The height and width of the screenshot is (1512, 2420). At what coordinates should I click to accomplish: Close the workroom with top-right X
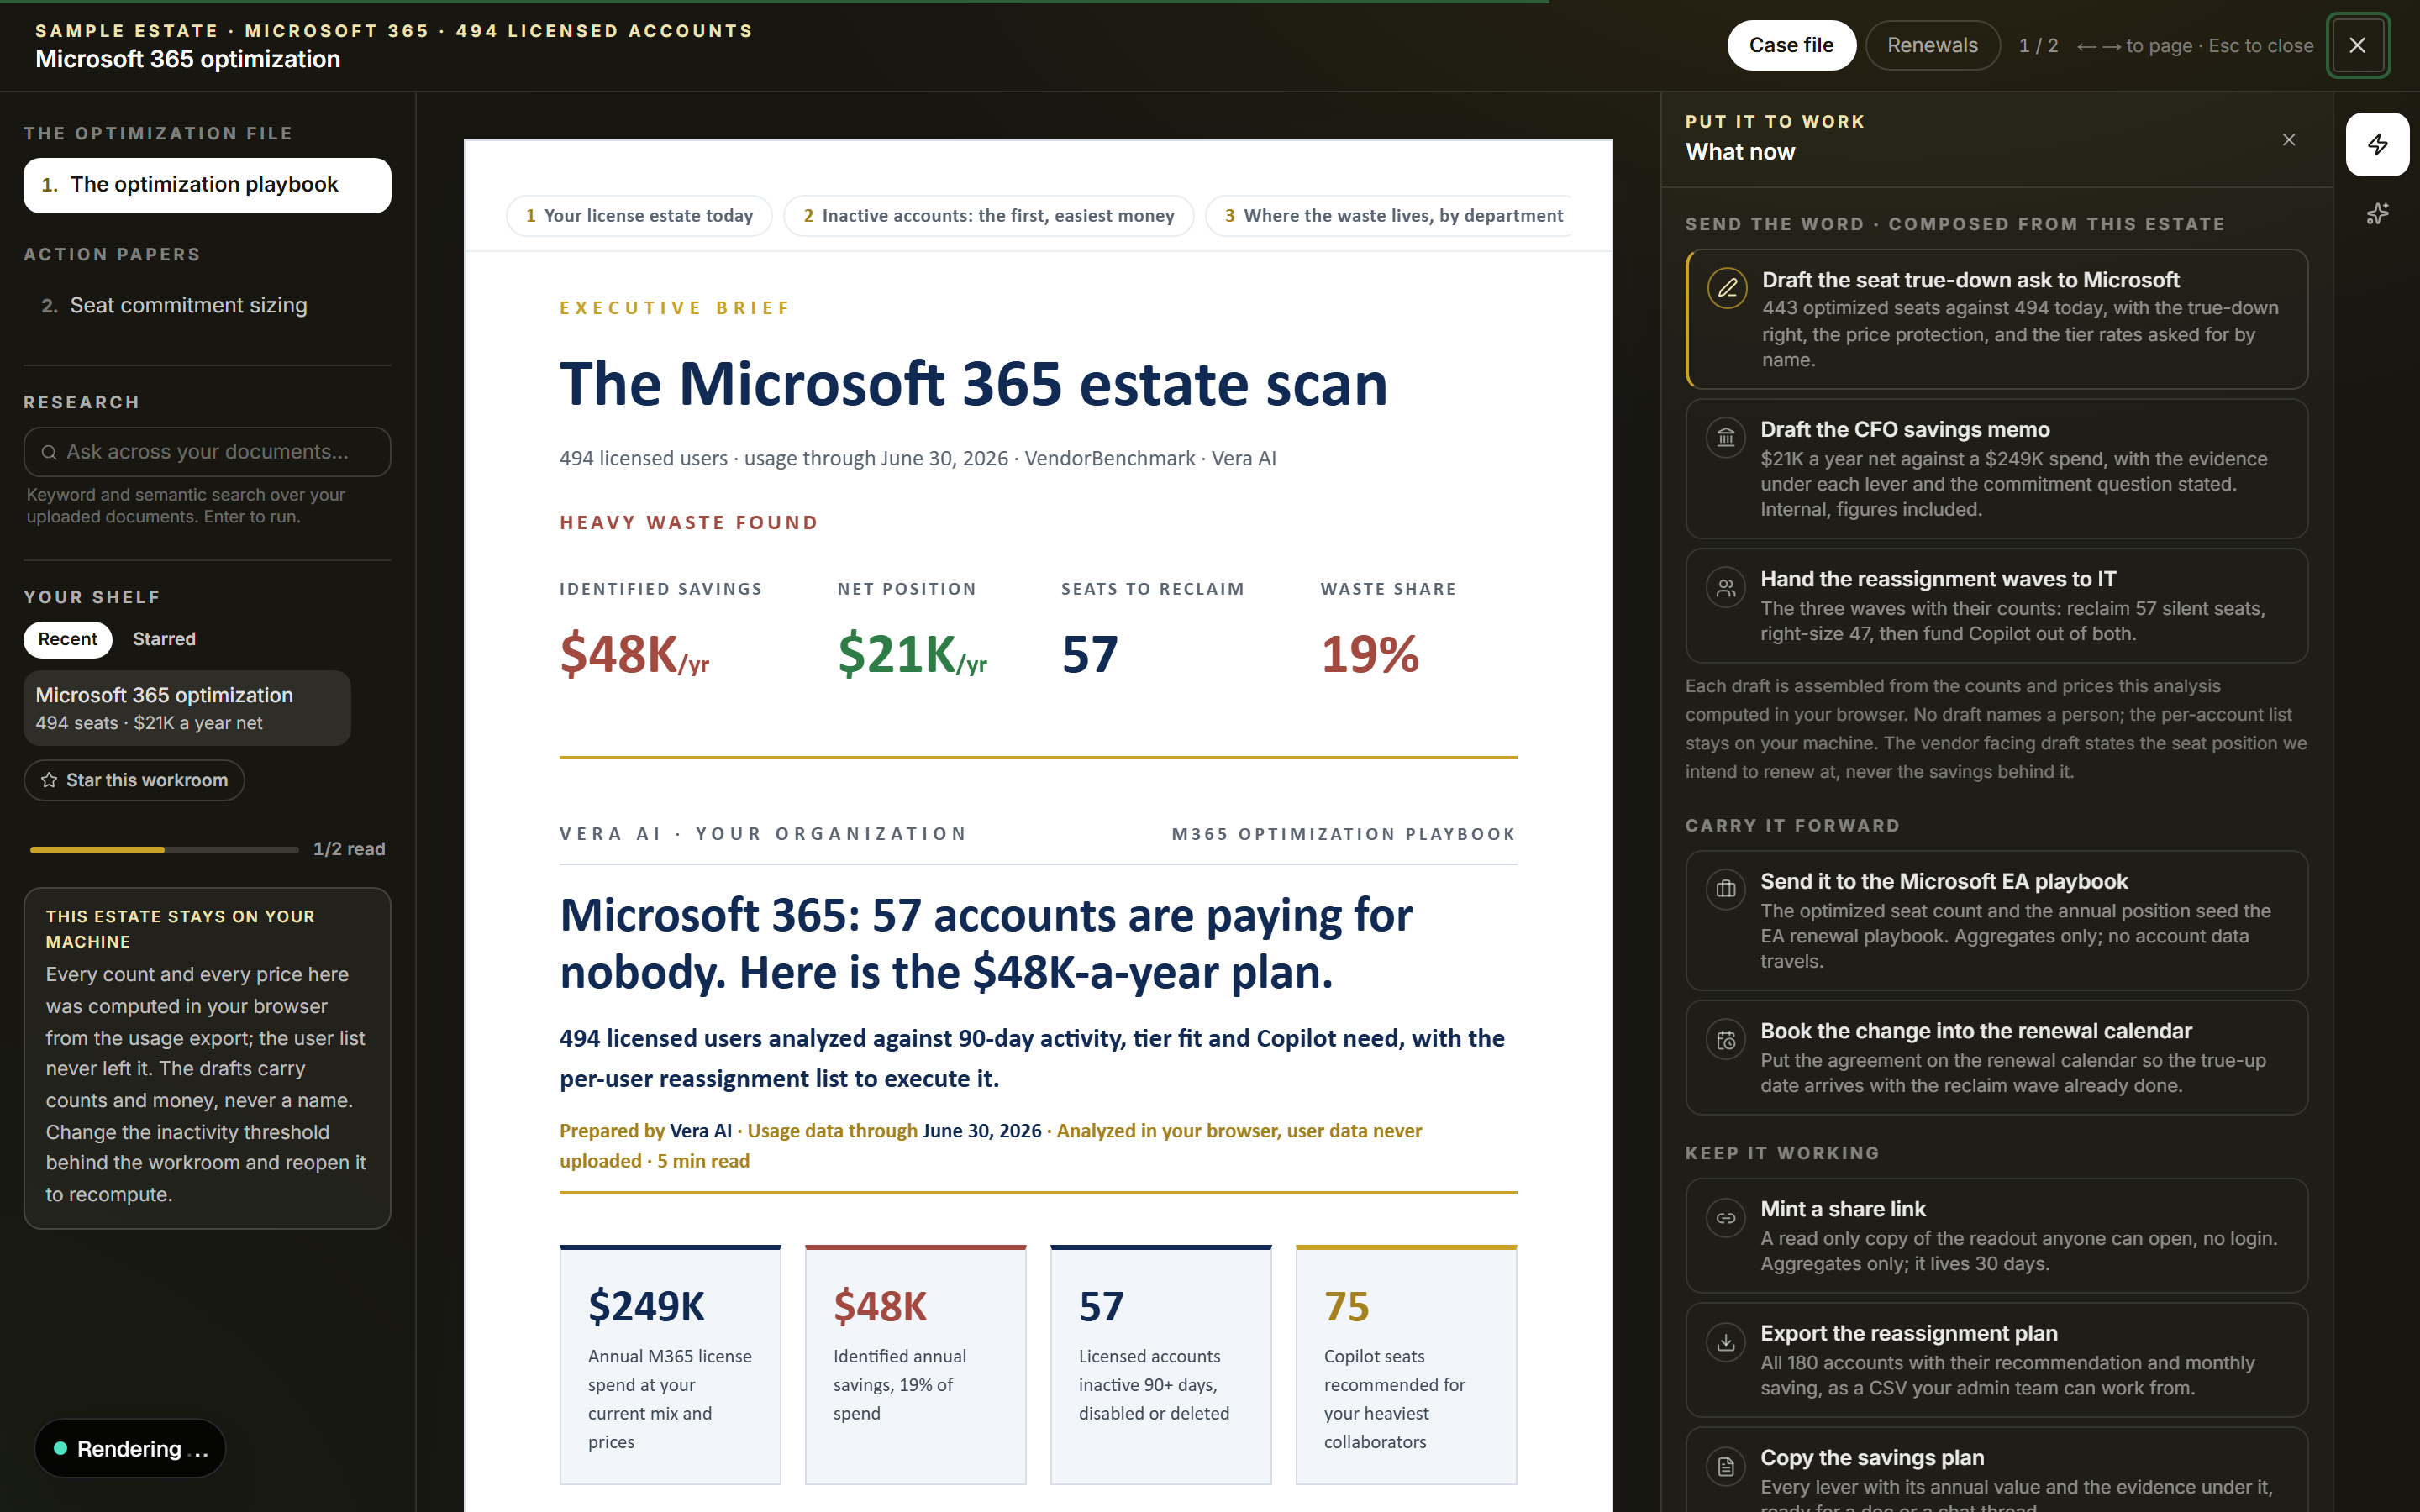click(x=2357, y=45)
